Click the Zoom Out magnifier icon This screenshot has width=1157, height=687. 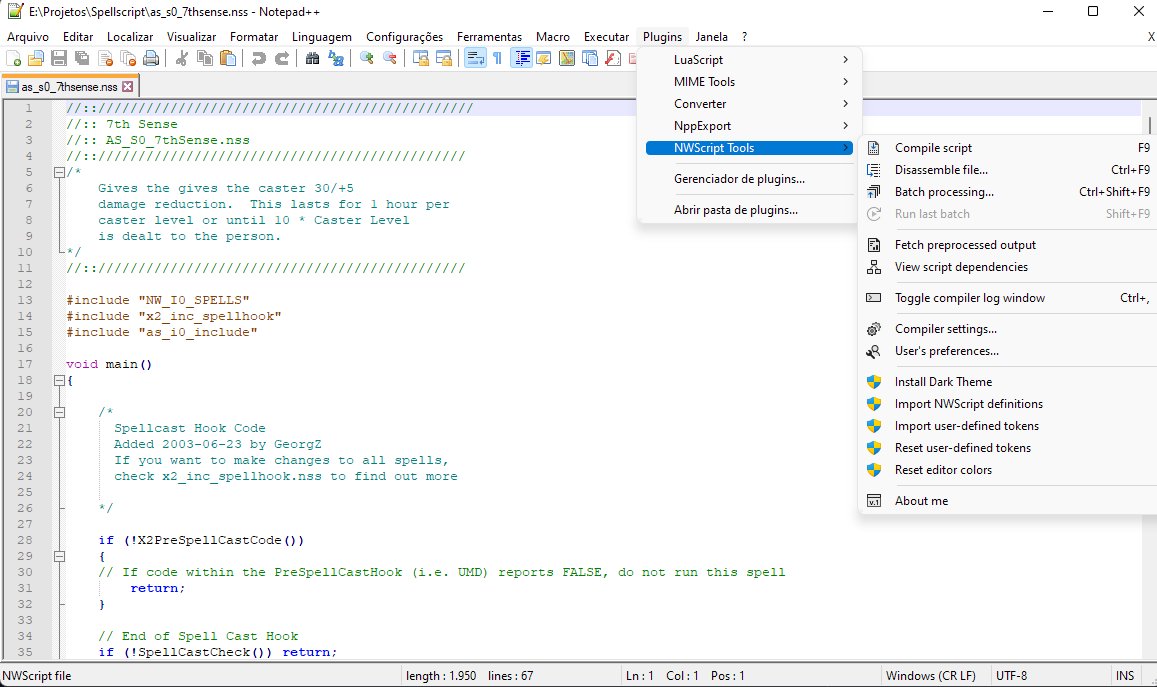[x=390, y=58]
